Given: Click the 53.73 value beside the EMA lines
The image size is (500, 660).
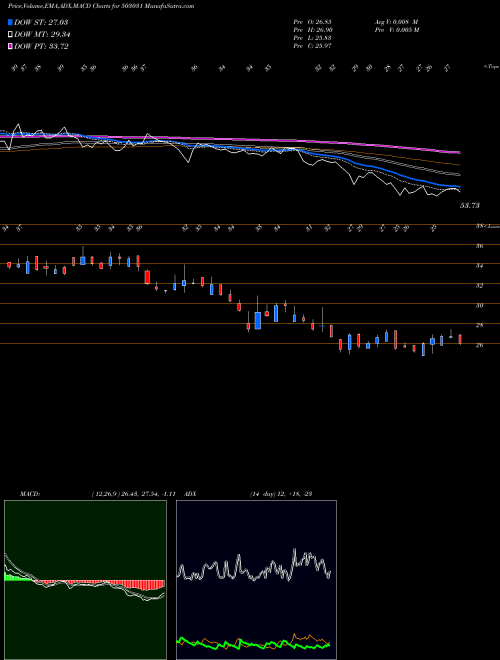Looking at the screenshot, I should pos(470,205).
